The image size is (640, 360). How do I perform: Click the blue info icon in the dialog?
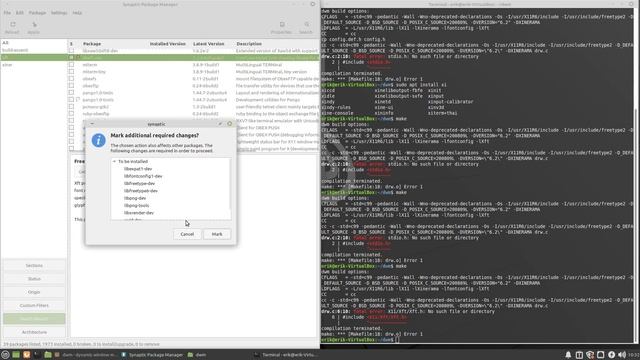98,140
